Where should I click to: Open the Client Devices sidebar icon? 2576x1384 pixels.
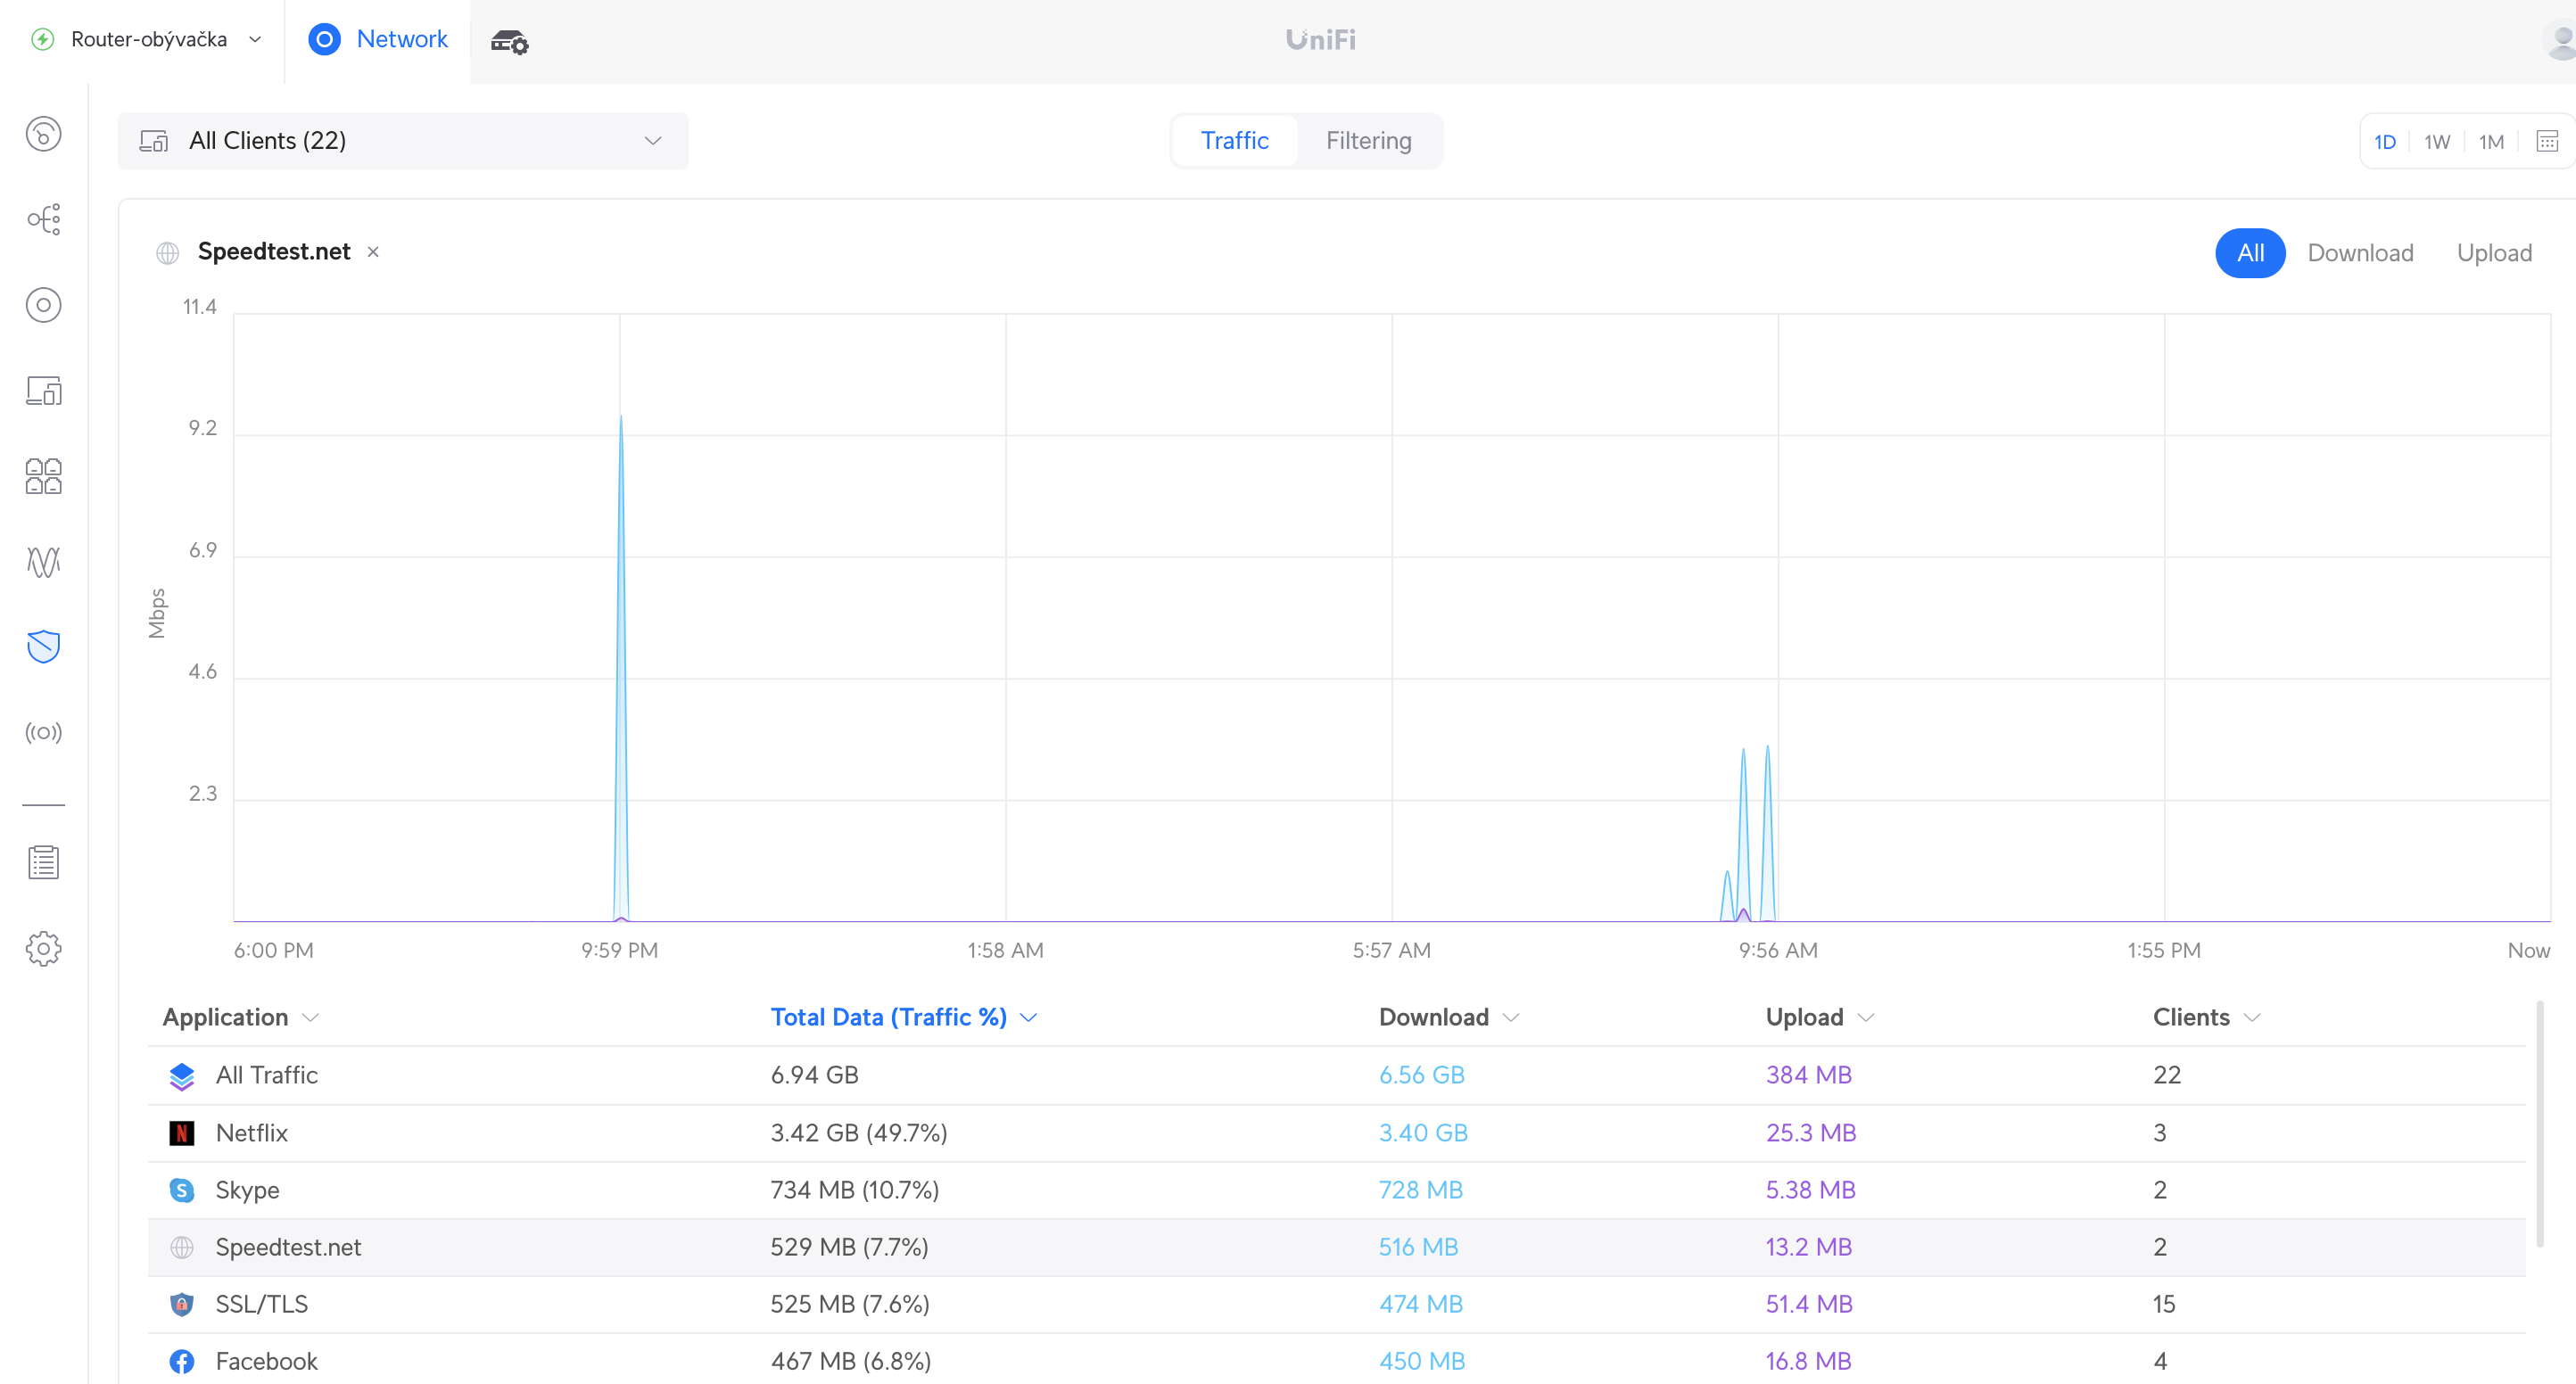pos(43,390)
